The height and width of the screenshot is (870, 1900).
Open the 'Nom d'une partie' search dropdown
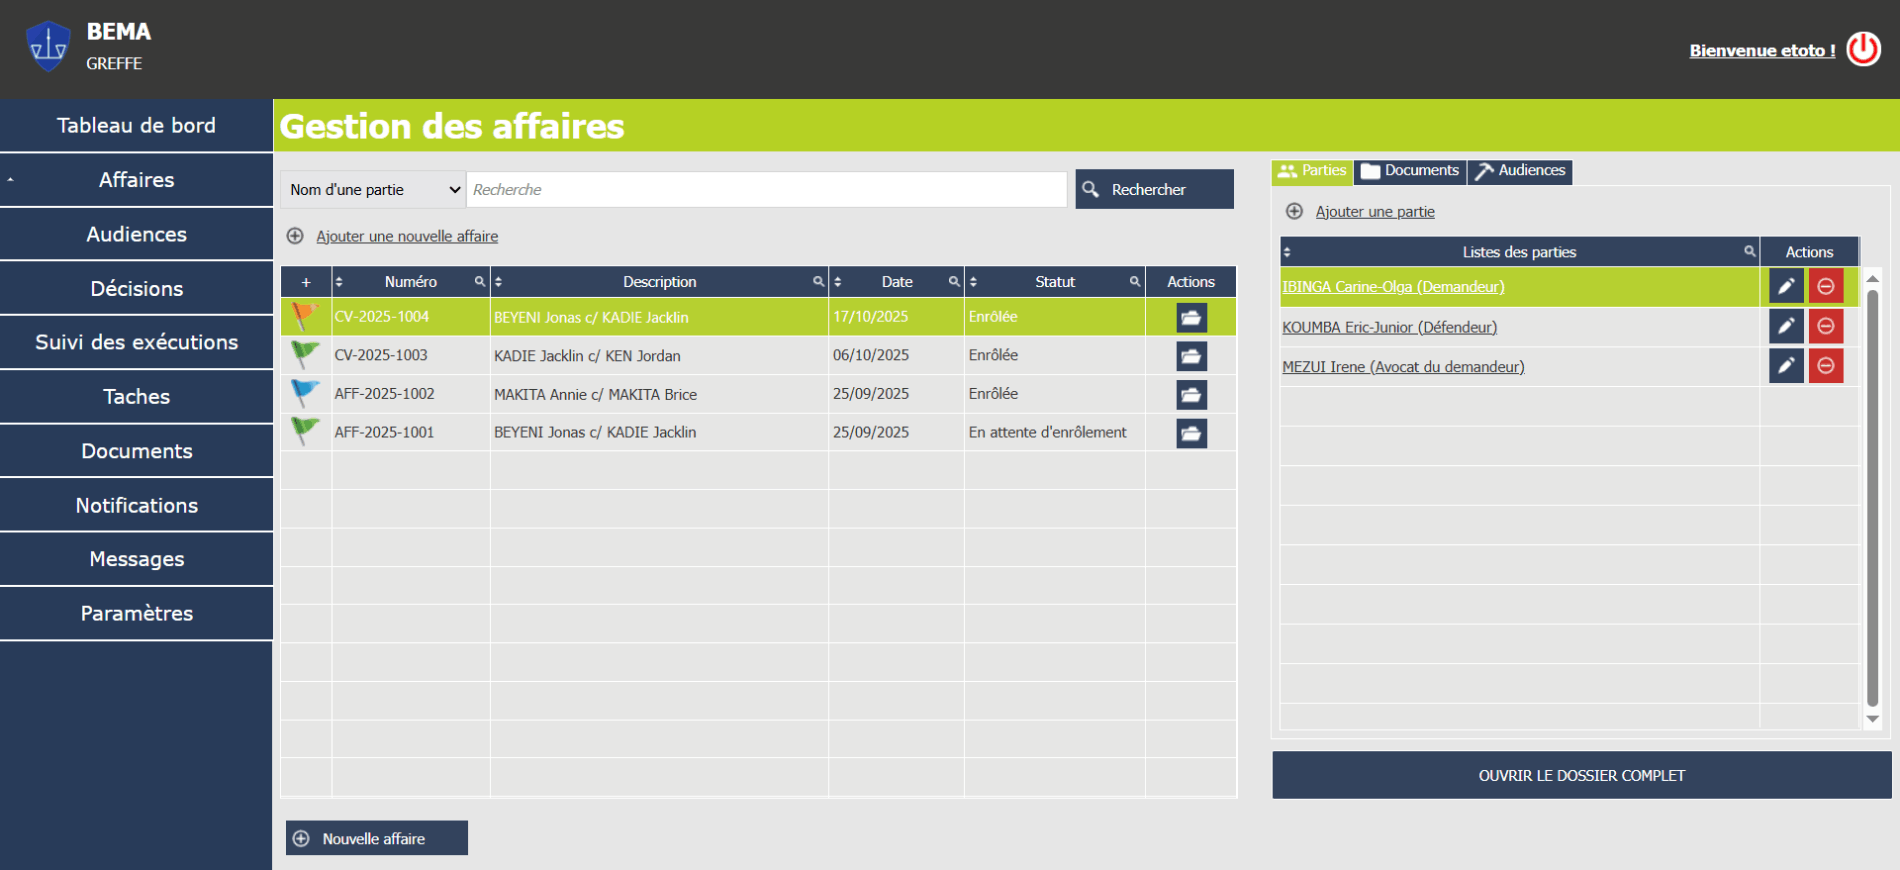[374, 190]
